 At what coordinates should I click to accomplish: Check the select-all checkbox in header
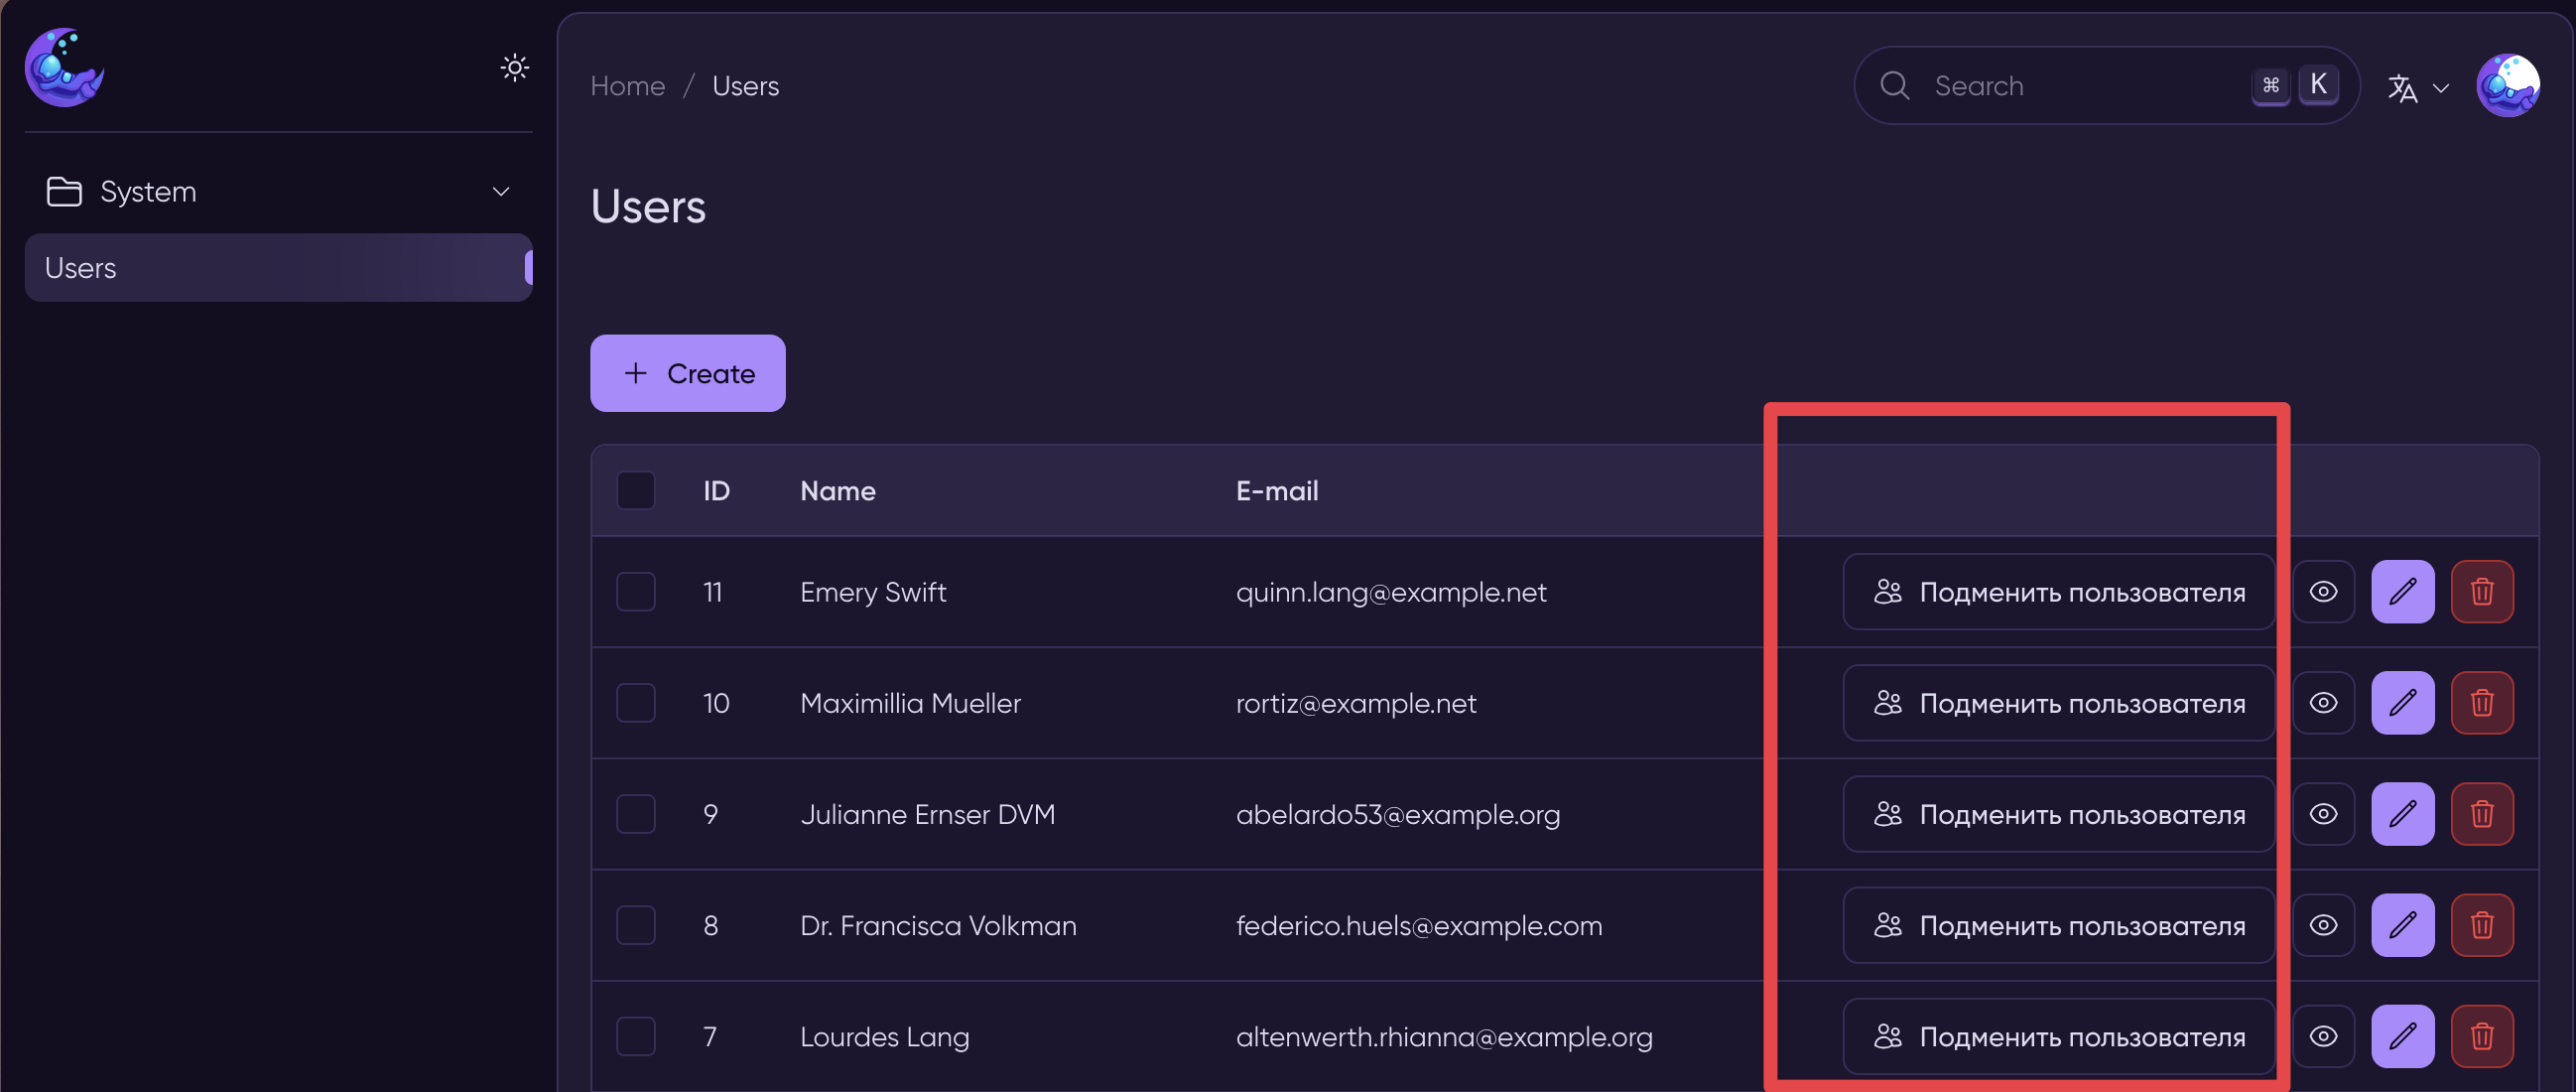tap(636, 491)
